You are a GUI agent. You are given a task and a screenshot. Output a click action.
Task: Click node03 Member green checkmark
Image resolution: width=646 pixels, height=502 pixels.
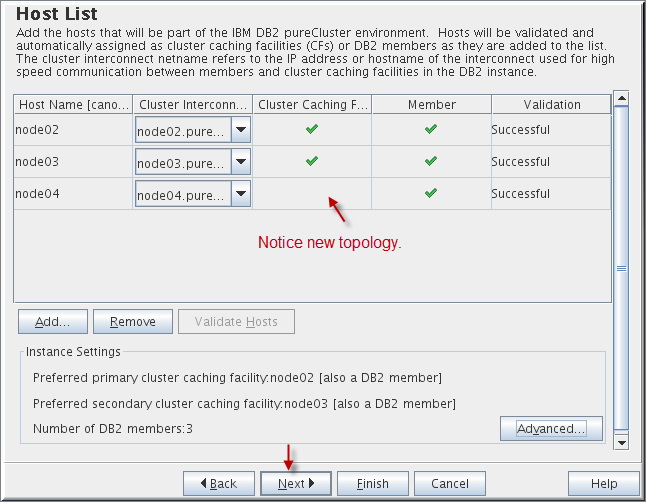431,161
